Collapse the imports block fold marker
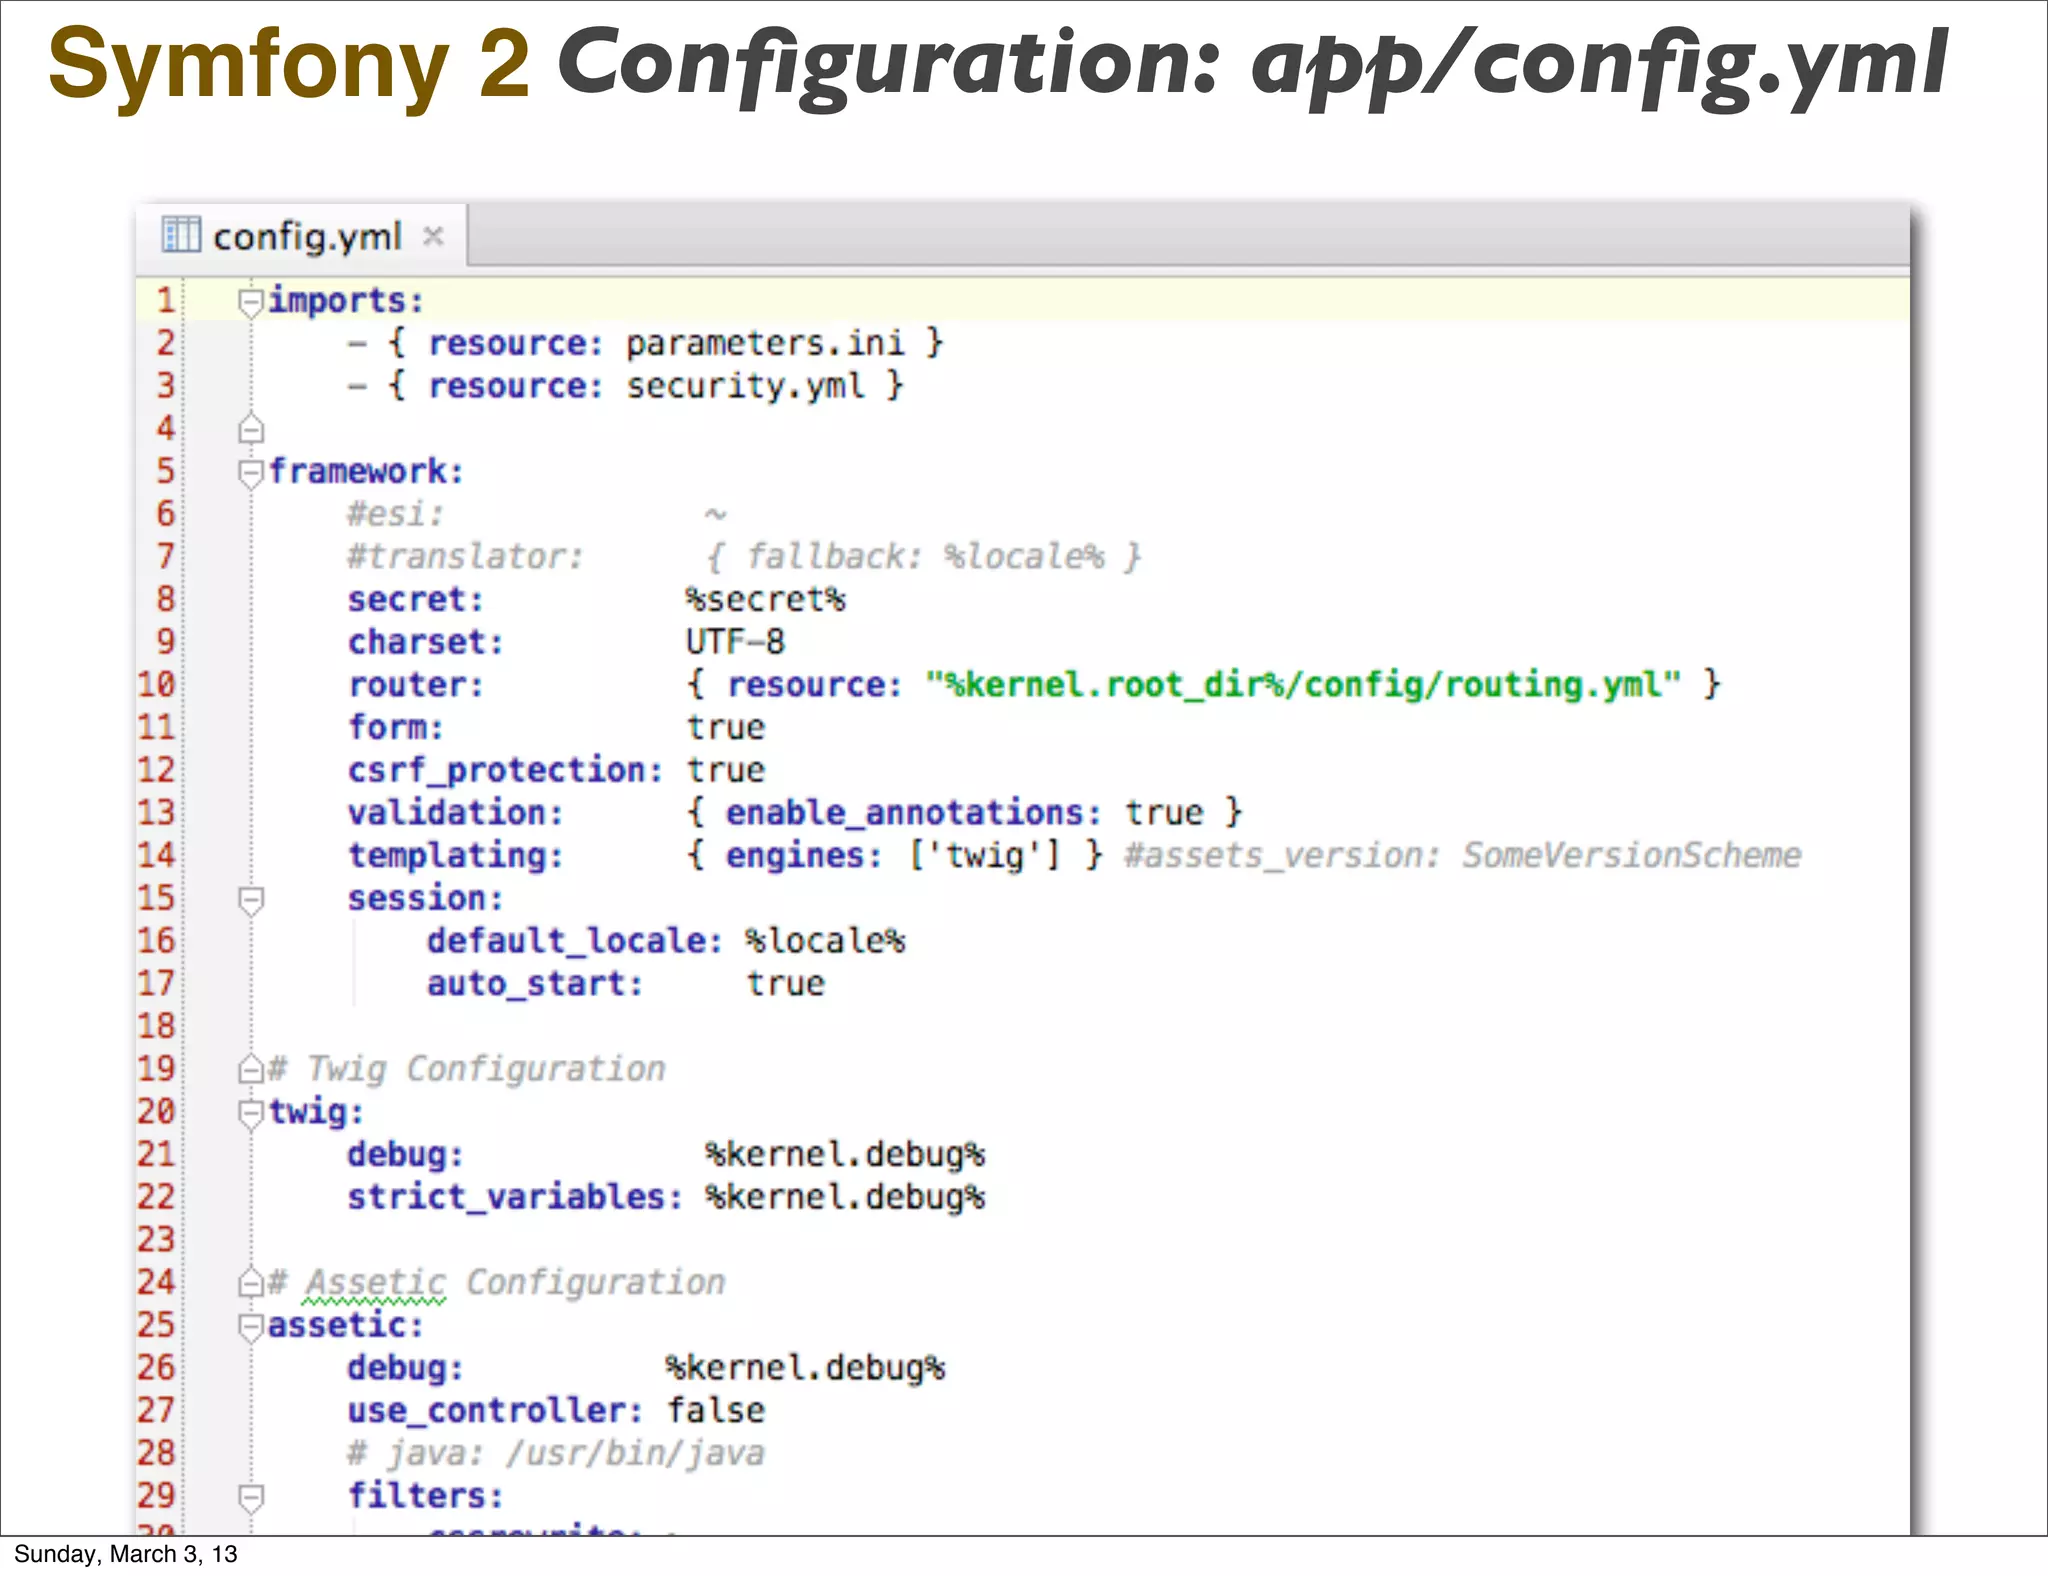Viewport: 2048px width, 1576px height. click(x=250, y=301)
